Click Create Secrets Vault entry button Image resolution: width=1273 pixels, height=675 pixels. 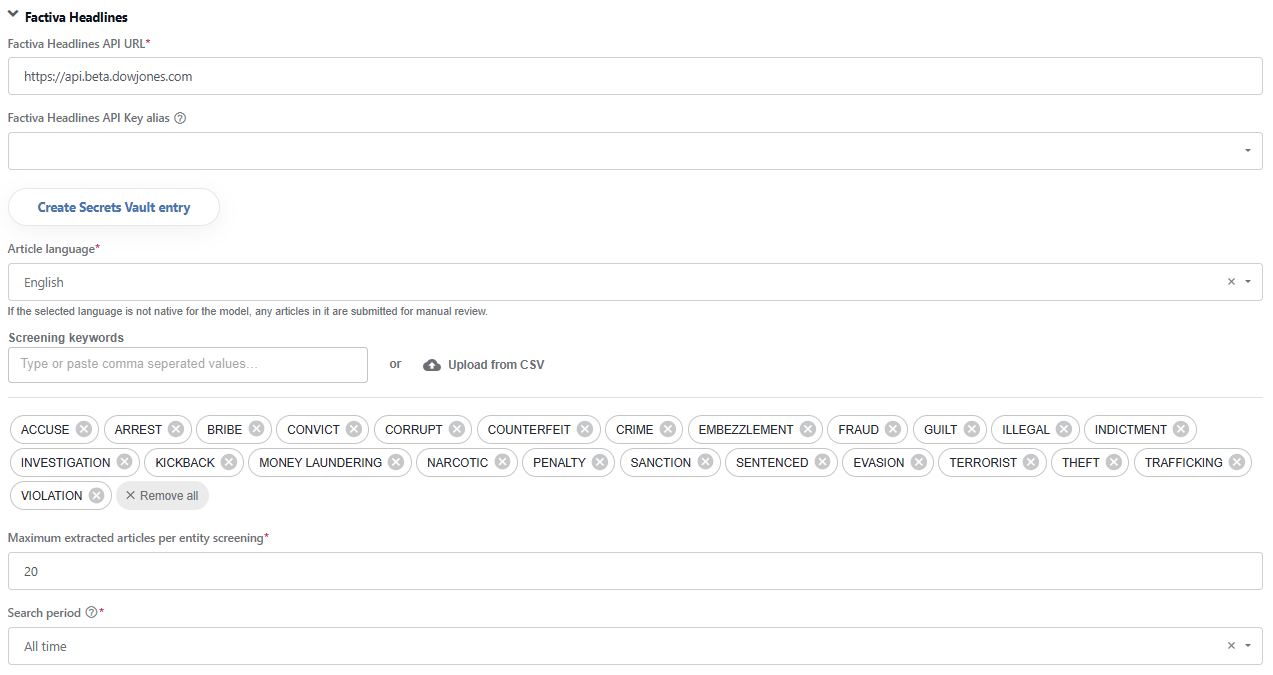(x=114, y=207)
